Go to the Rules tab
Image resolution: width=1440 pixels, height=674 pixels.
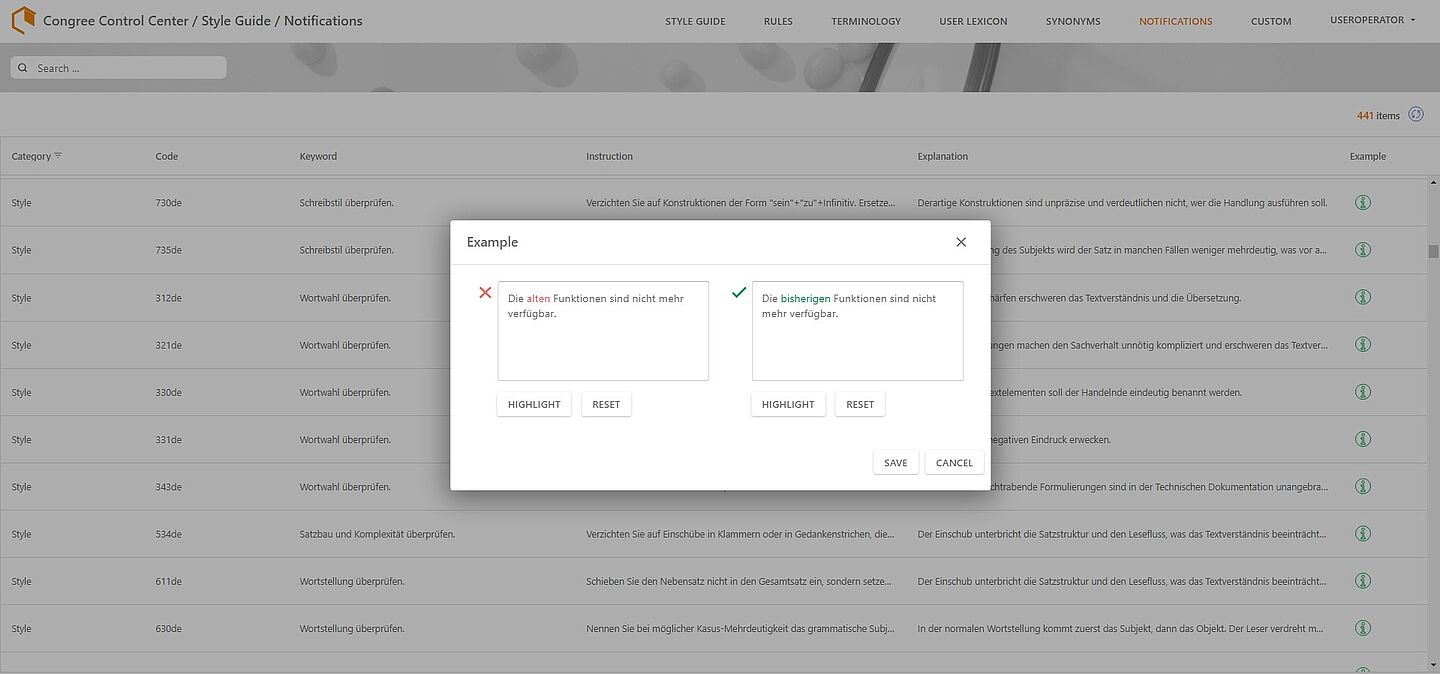(778, 21)
